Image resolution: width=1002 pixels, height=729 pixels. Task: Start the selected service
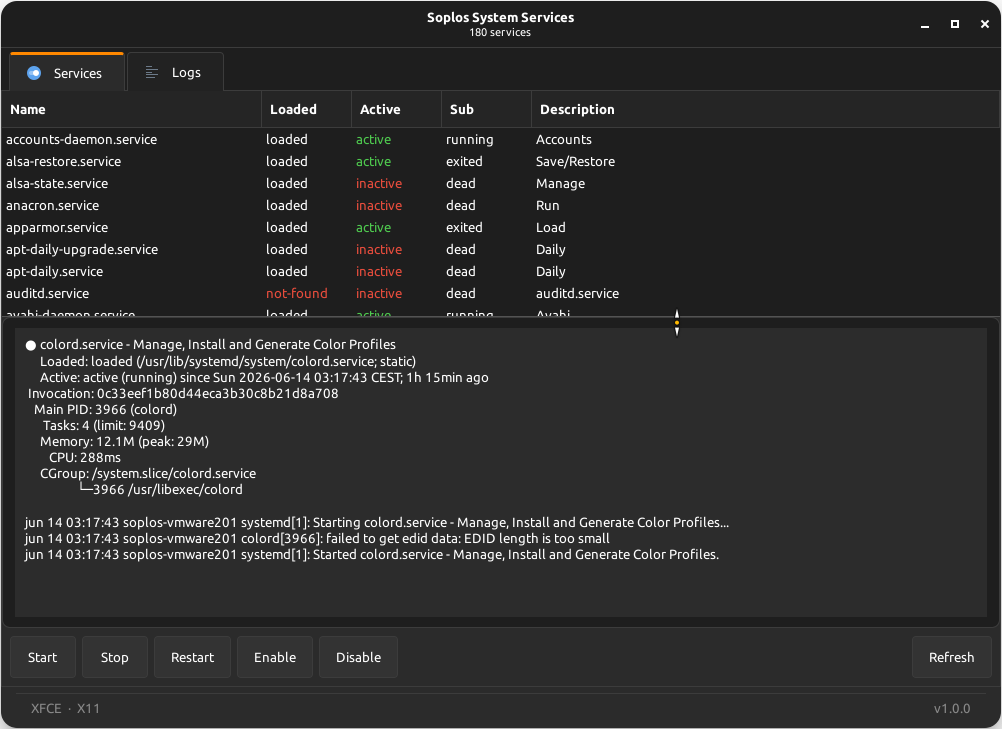(x=43, y=657)
